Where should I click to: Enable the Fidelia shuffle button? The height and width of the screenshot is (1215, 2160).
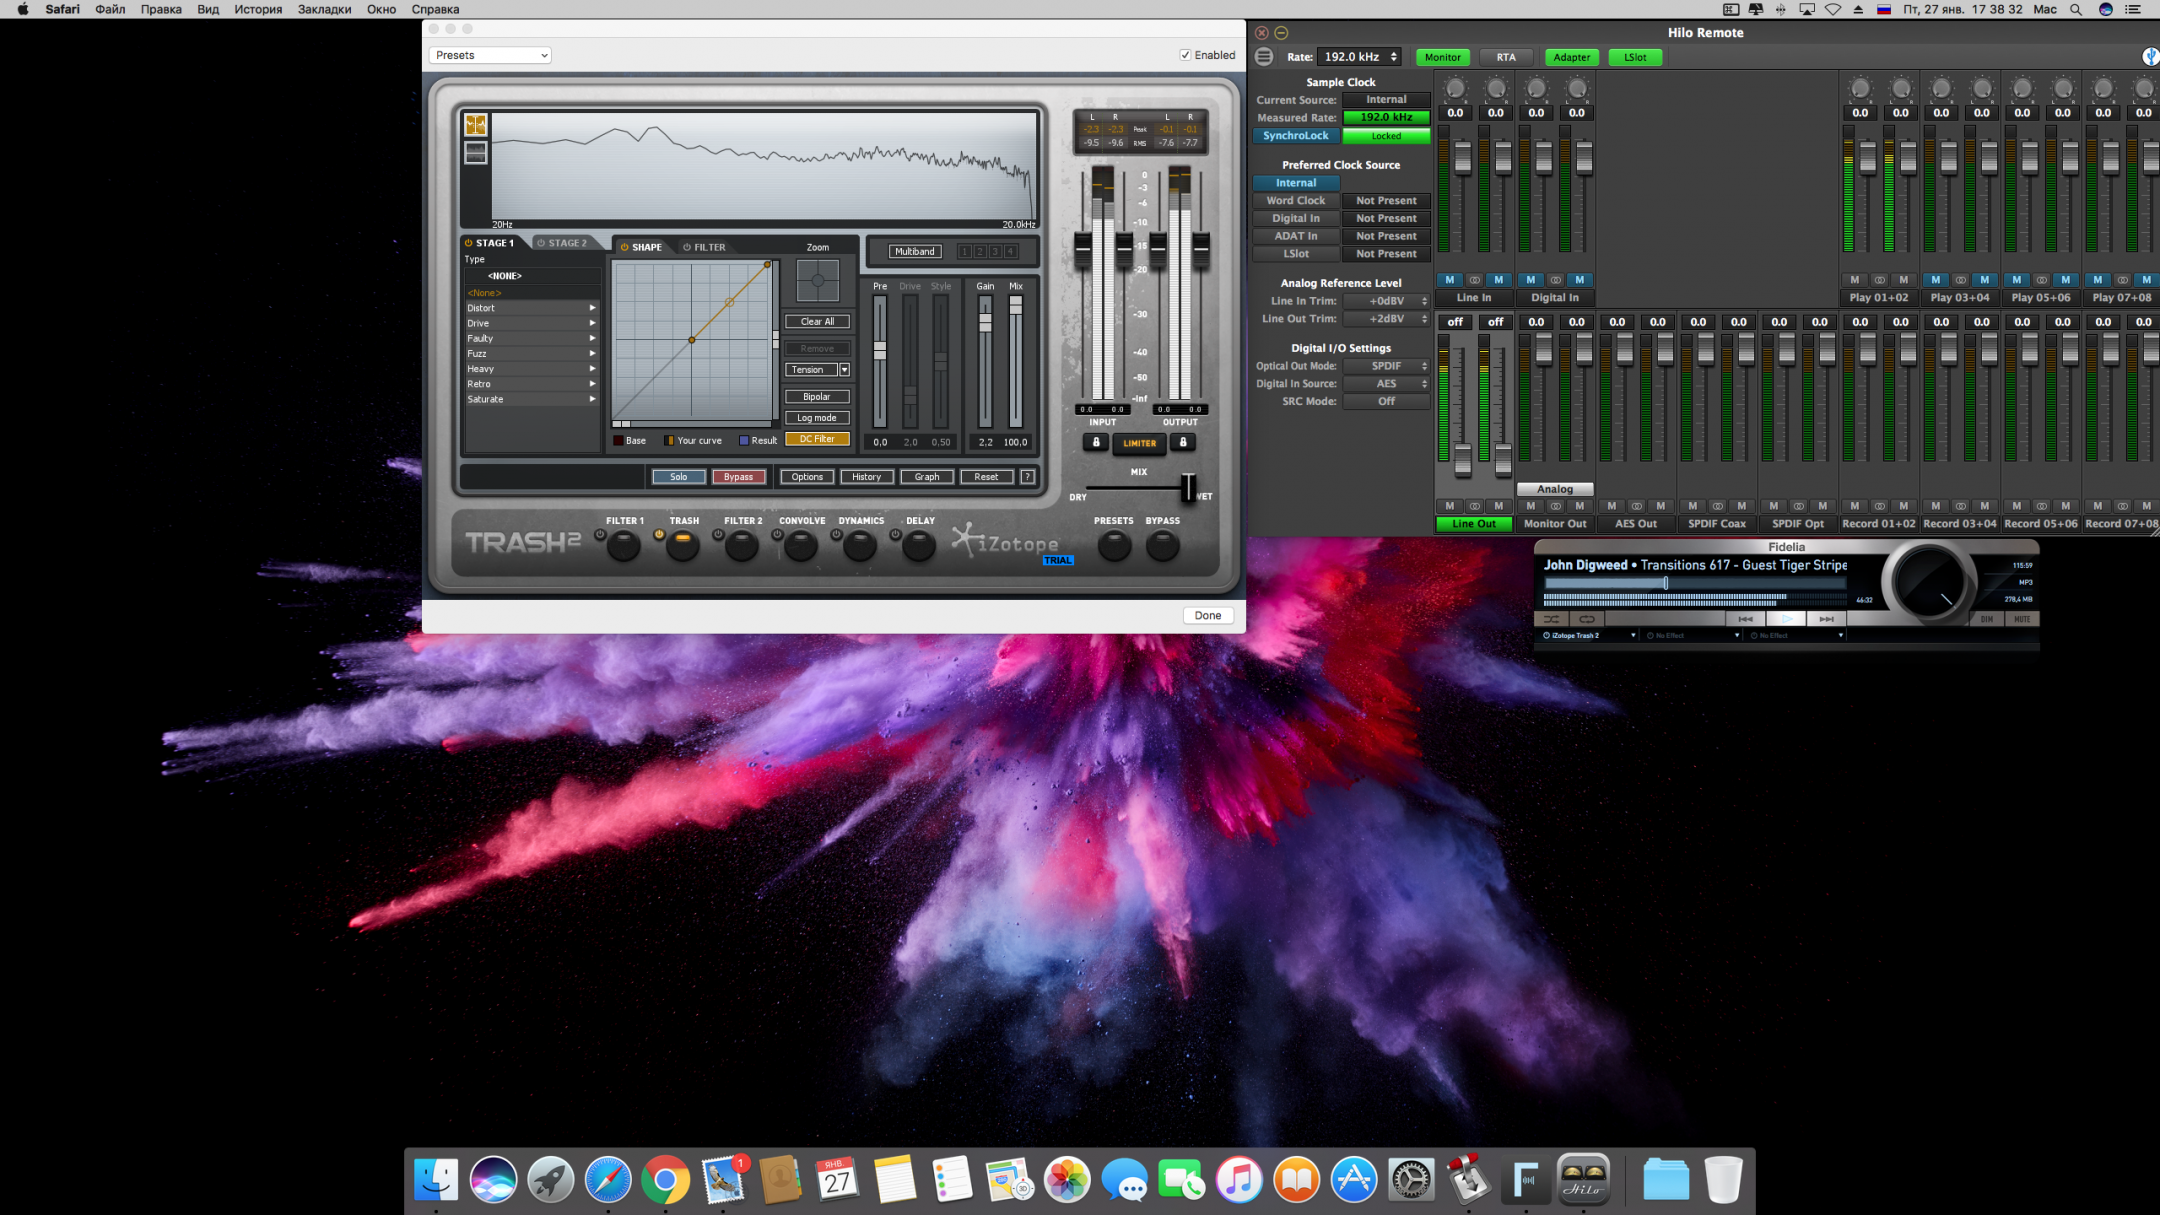[x=1551, y=619]
